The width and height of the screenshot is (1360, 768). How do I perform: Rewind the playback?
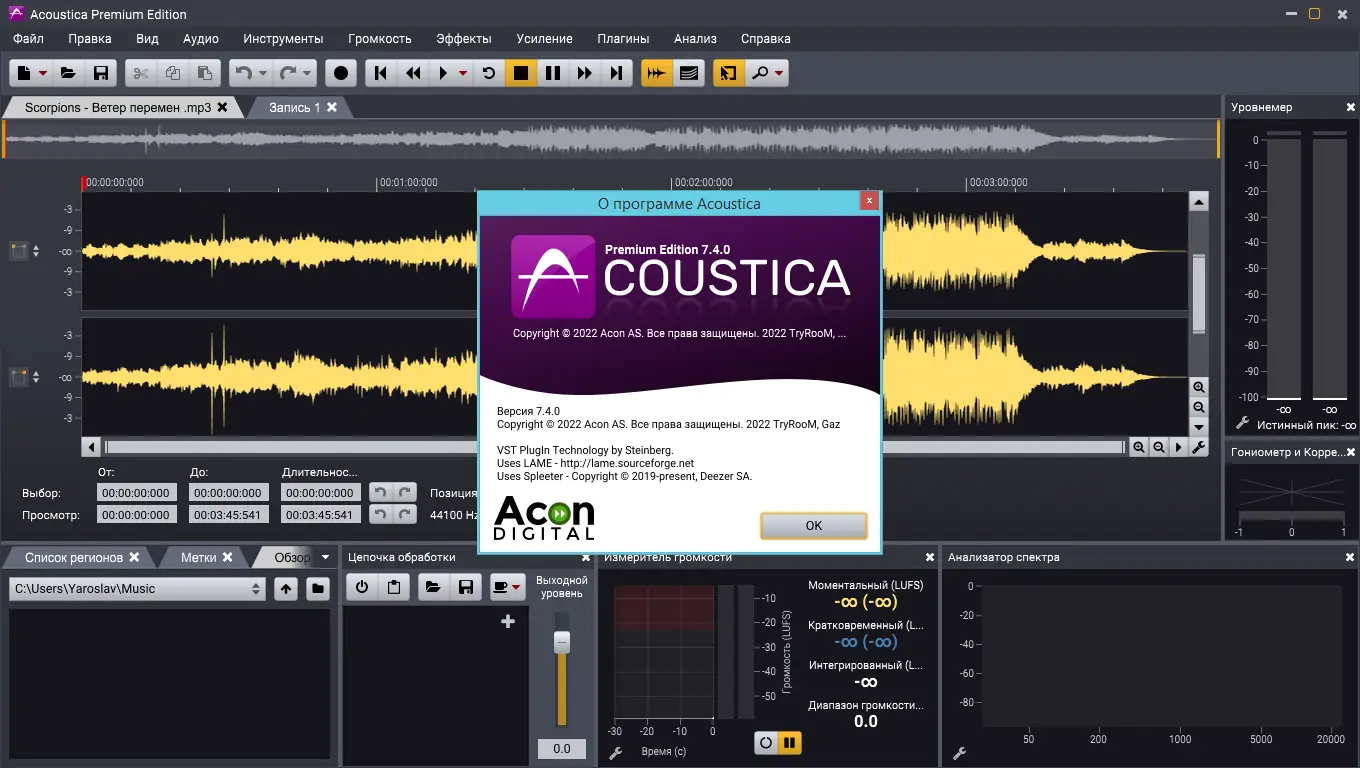(413, 73)
